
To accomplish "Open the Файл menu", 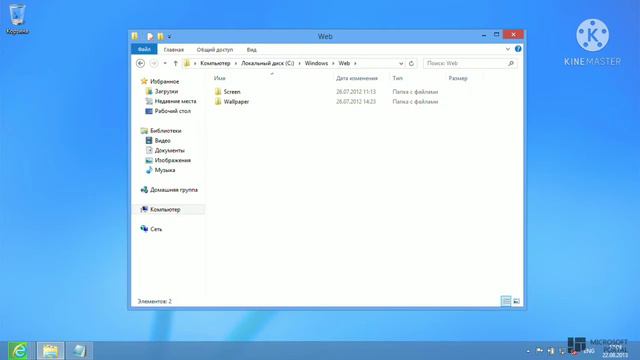I will coord(144,49).
